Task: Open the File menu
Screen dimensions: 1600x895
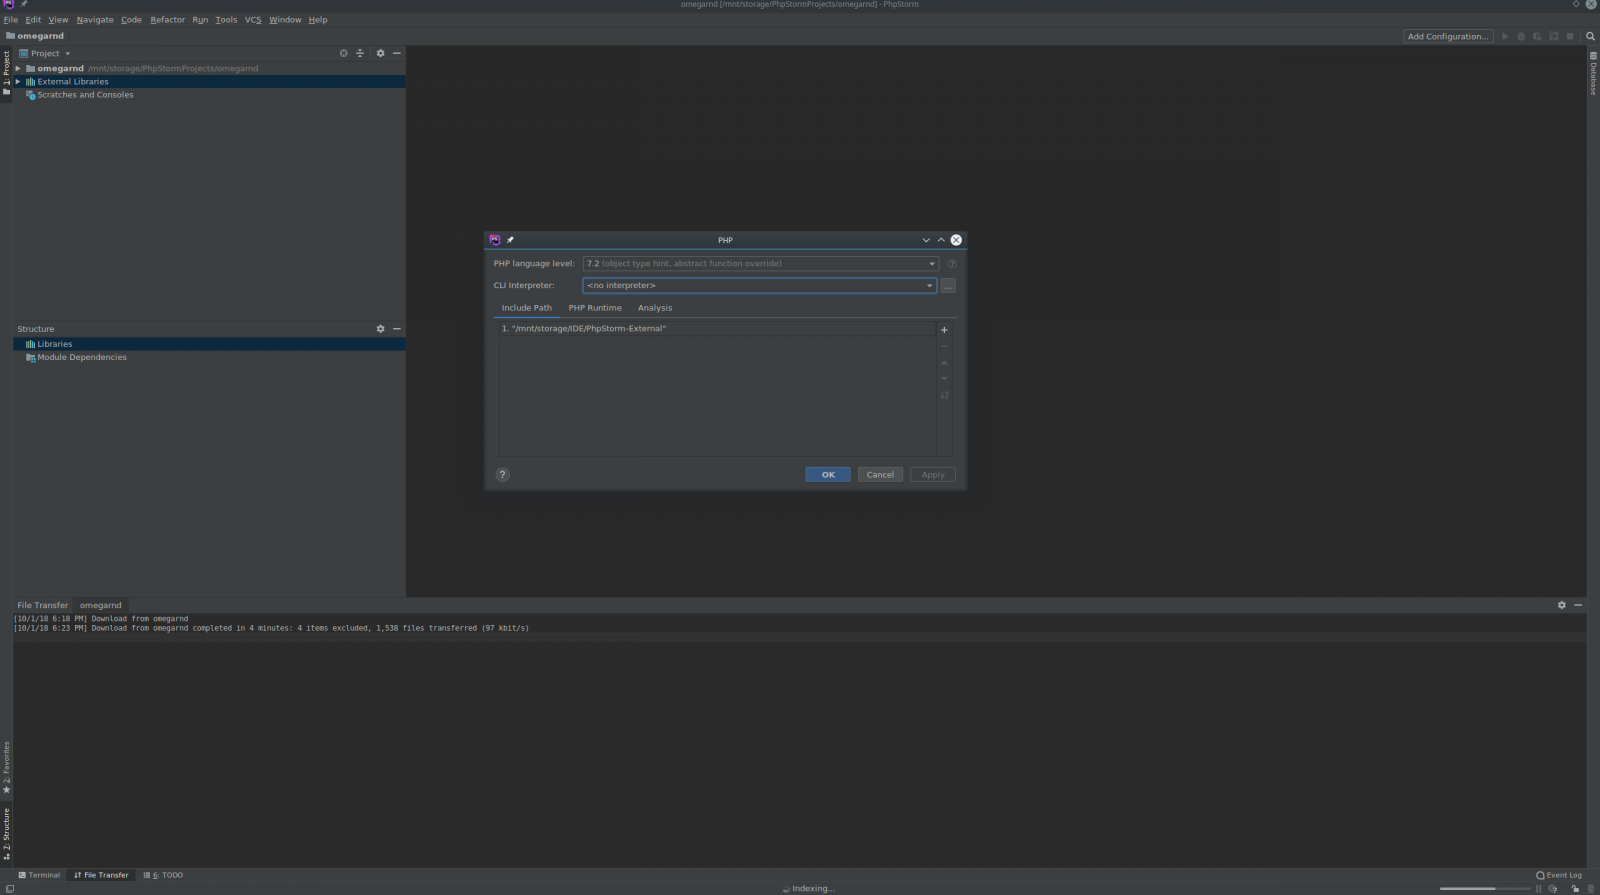Action: click(11, 20)
